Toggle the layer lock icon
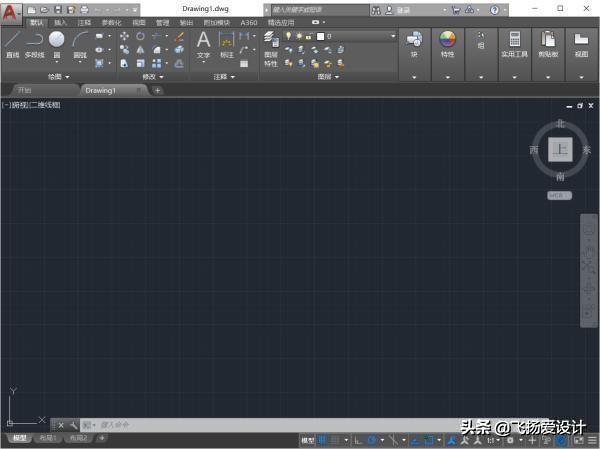Image resolution: width=600 pixels, height=449 pixels. pos(309,37)
